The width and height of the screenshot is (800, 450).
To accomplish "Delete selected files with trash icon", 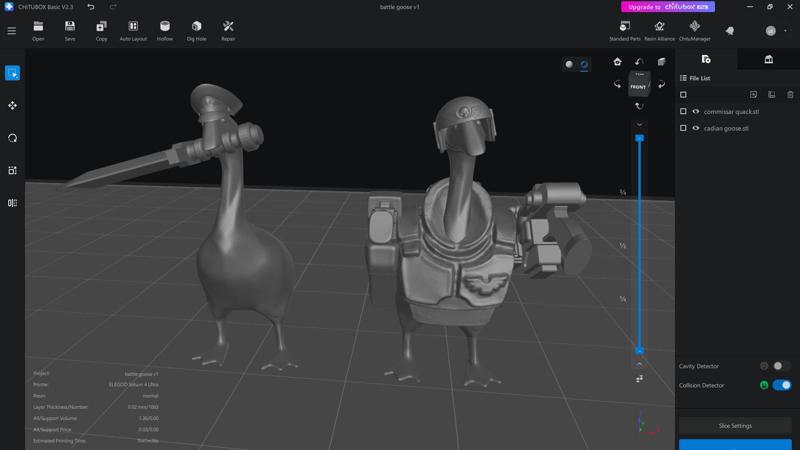I will click(790, 94).
